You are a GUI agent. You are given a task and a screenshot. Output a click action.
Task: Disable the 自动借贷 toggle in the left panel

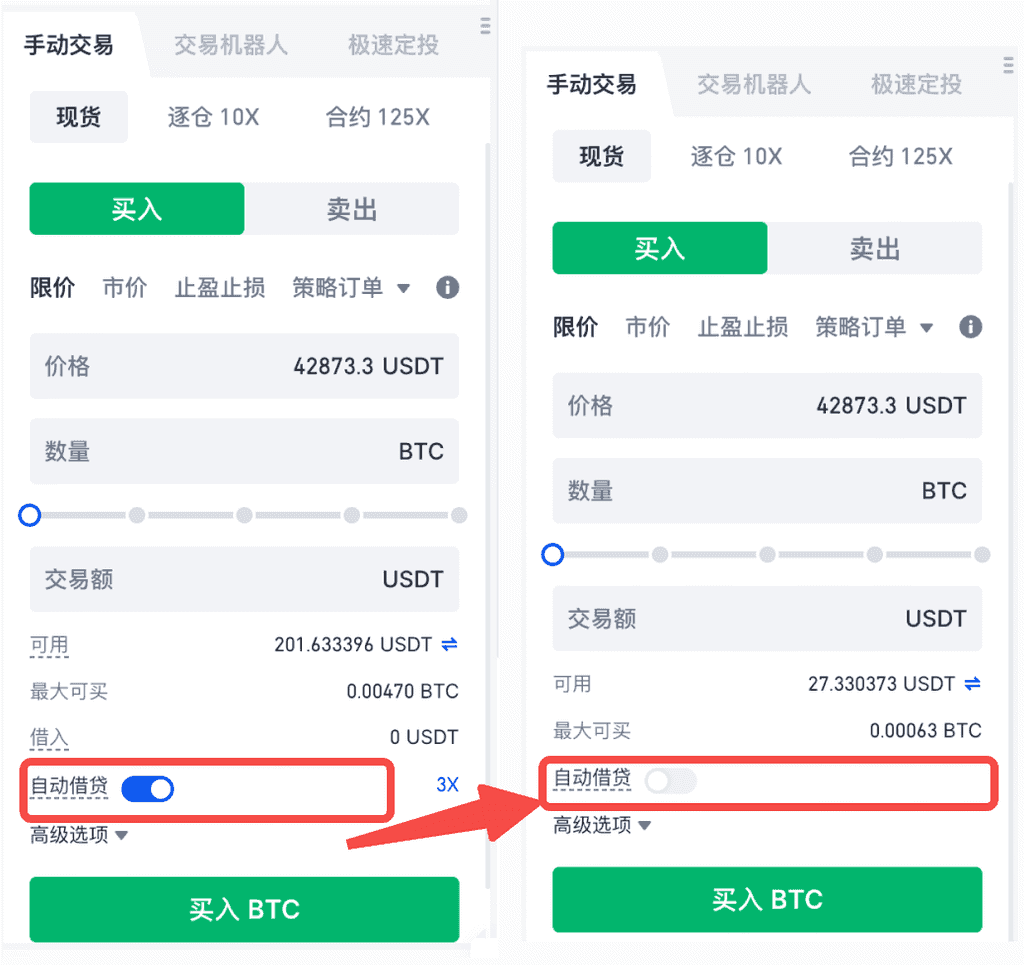click(148, 789)
